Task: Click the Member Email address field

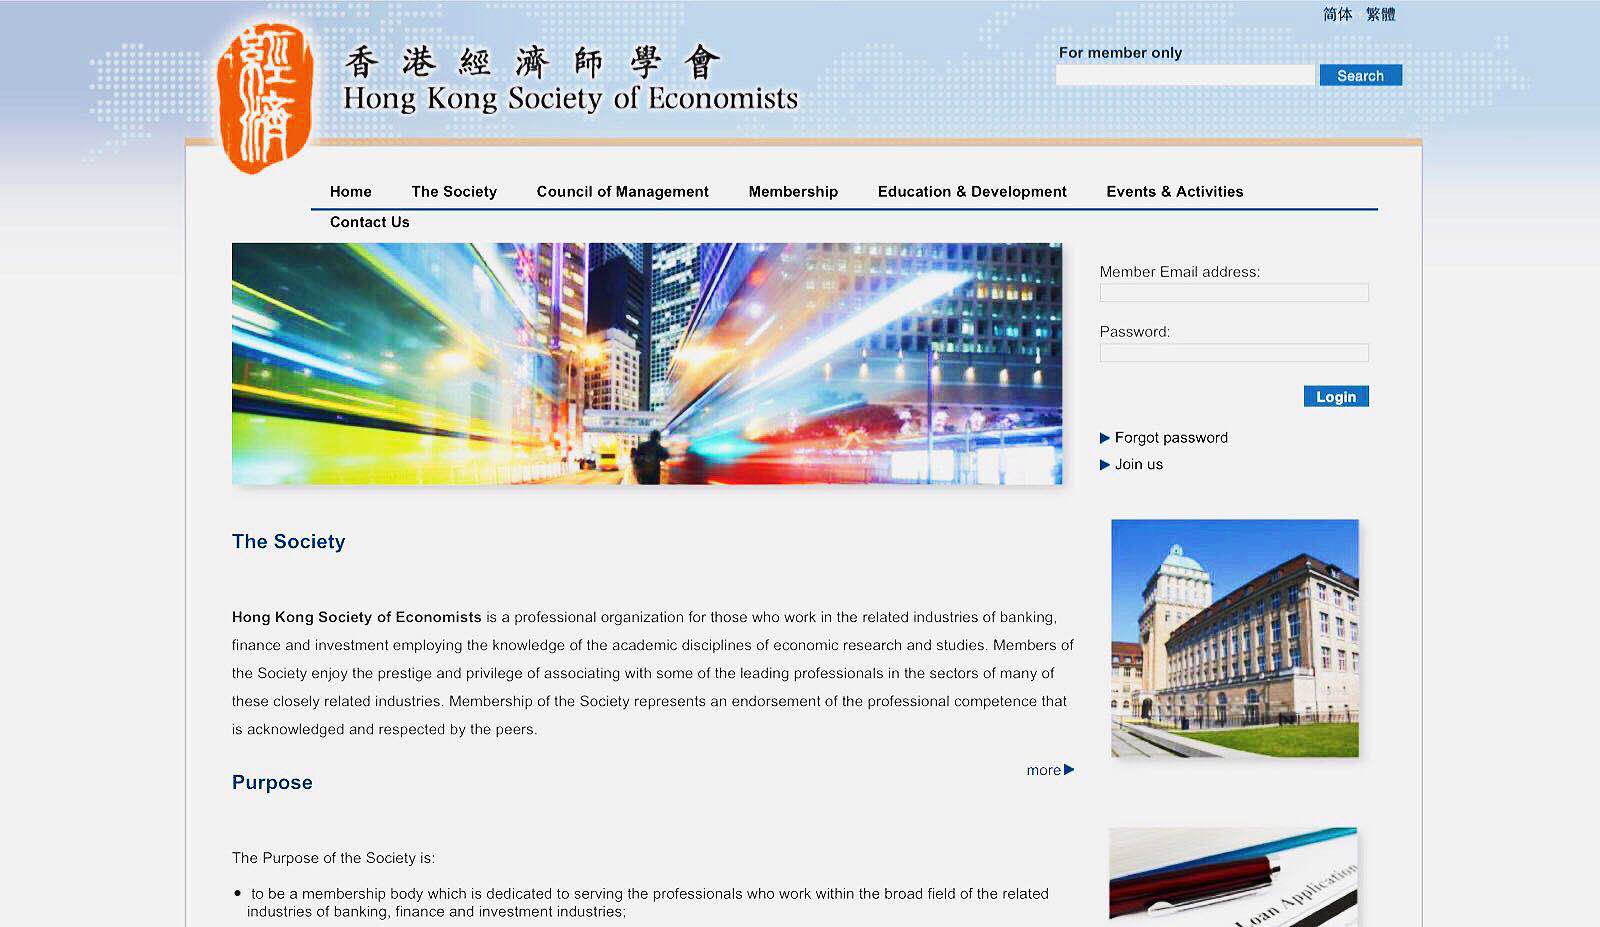Action: click(1233, 293)
